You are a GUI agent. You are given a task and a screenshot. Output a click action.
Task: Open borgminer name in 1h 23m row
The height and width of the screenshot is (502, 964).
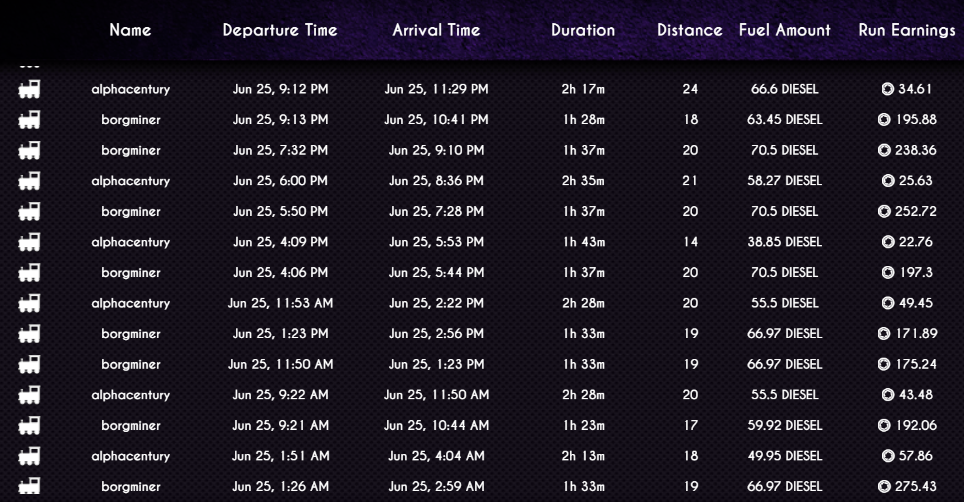click(x=130, y=426)
